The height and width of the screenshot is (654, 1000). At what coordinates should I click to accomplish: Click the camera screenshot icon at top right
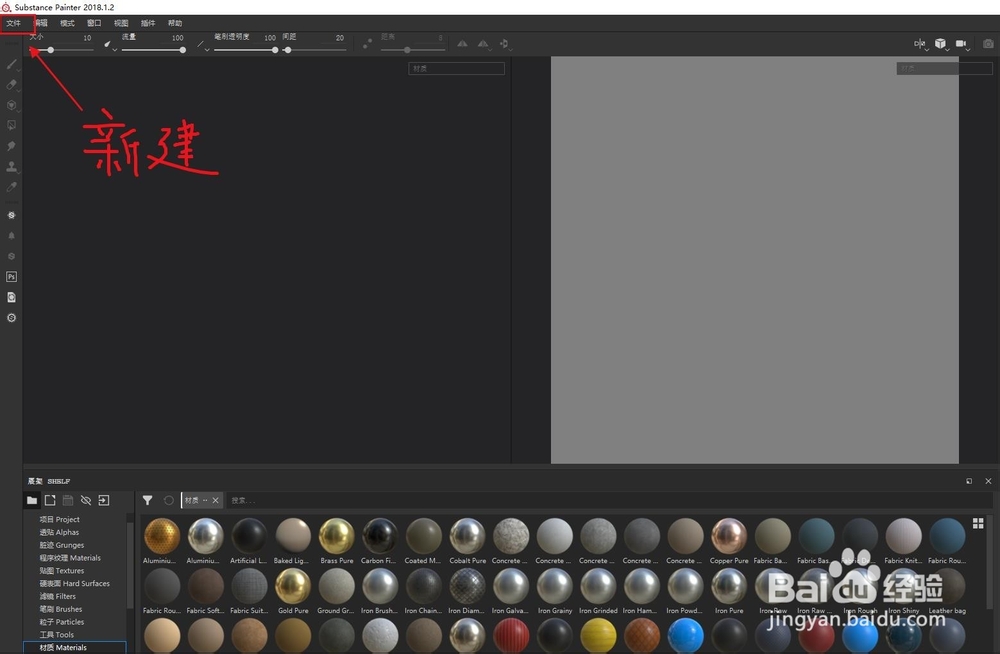(x=988, y=43)
